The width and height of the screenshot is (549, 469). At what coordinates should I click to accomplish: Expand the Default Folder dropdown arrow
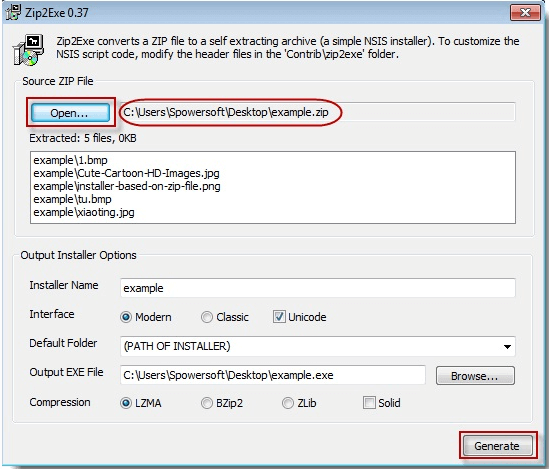(x=507, y=346)
